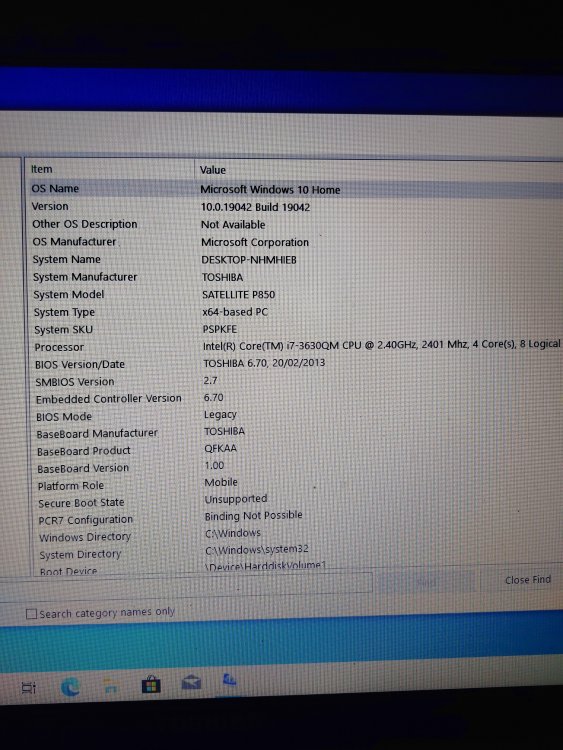
Task: Click the Binding Not Possible value
Action: [254, 516]
